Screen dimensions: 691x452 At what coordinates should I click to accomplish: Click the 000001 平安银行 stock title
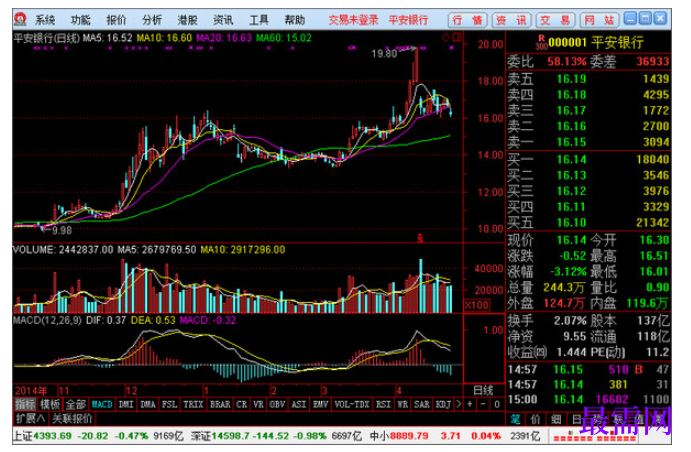[595, 42]
